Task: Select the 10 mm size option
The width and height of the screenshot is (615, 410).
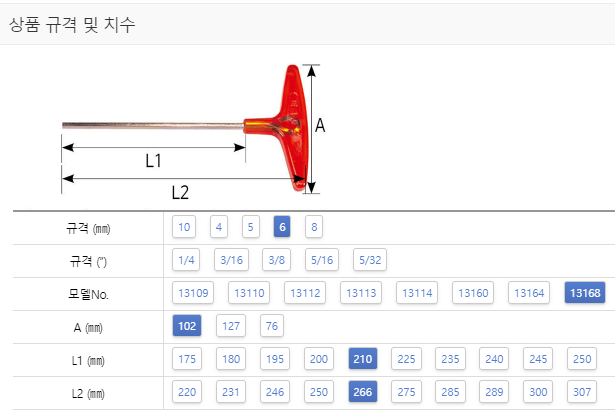Action: [184, 227]
